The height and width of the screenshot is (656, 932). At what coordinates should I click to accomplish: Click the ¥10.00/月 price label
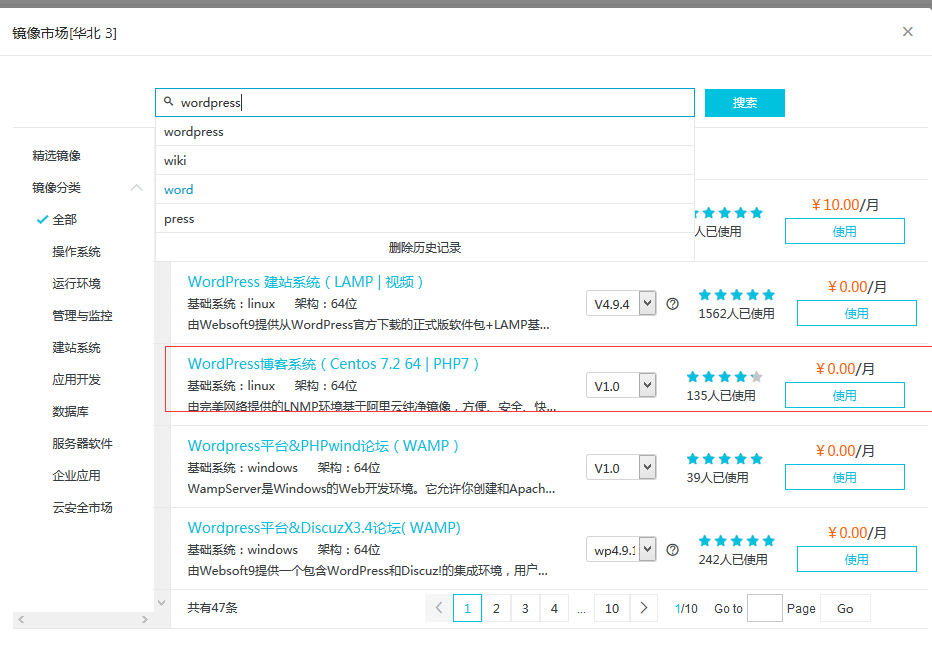845,205
